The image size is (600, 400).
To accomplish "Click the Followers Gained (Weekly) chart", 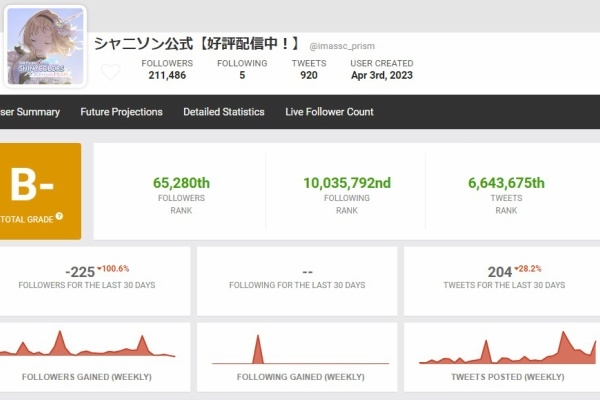I will [x=87, y=344].
